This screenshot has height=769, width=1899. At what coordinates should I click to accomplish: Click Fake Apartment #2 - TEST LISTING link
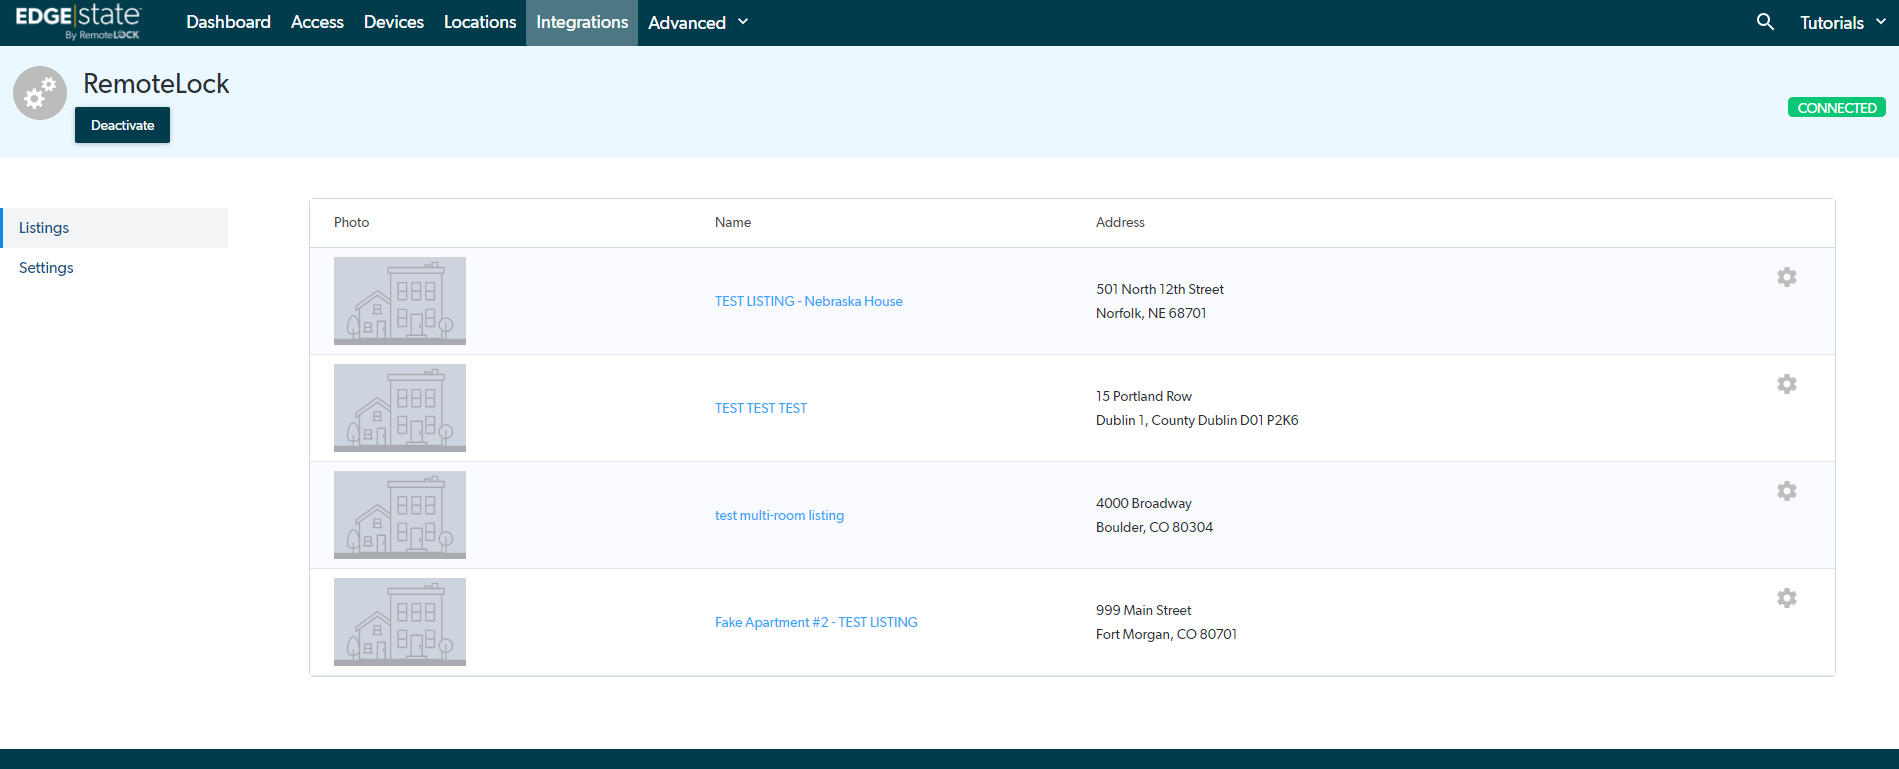coord(816,622)
